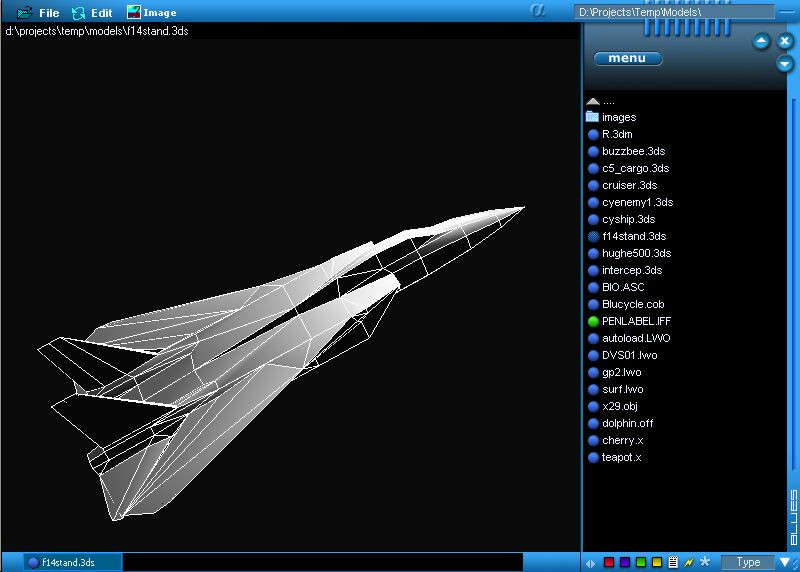Select the f14stand.3ds tab in bottom bar
The width and height of the screenshot is (800, 572).
tap(73, 562)
